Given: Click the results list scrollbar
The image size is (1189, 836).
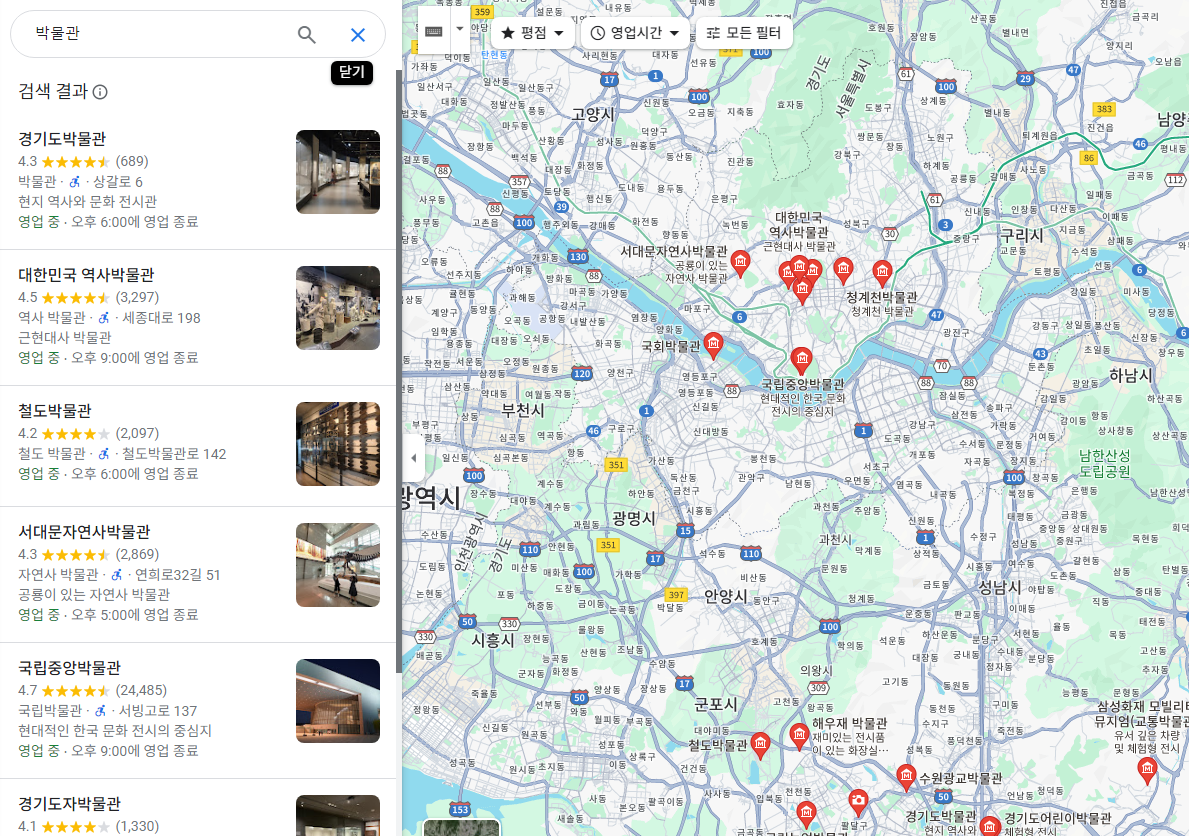Looking at the screenshot, I should [x=399, y=372].
